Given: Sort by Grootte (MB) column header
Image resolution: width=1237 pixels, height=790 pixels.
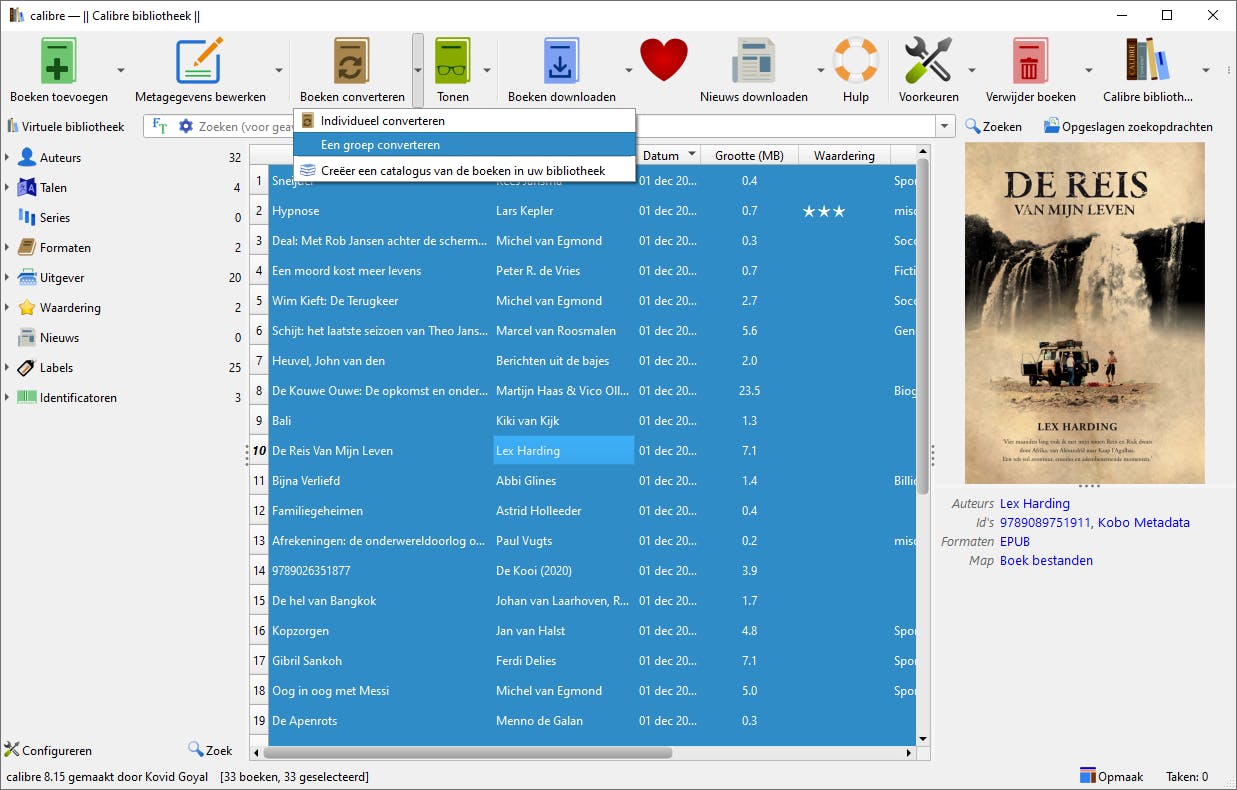Looking at the screenshot, I should [750, 155].
